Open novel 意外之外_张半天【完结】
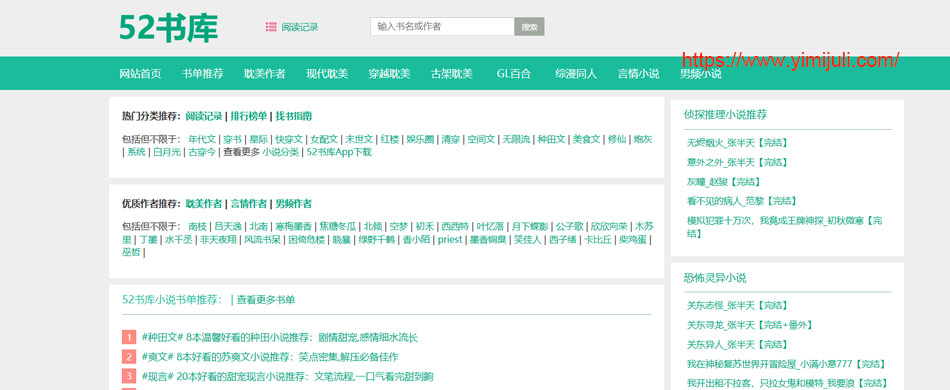This screenshot has height=390, width=950. (x=737, y=162)
